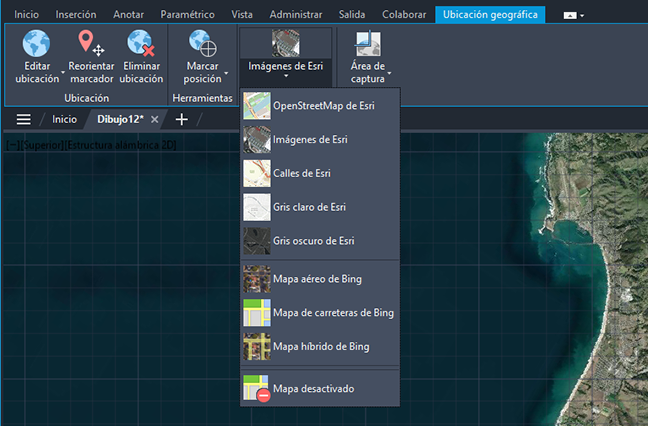This screenshot has height=426, width=648.
Task: Collapse the Imágenes de Esri dropdown arrow
Action: click(x=286, y=76)
